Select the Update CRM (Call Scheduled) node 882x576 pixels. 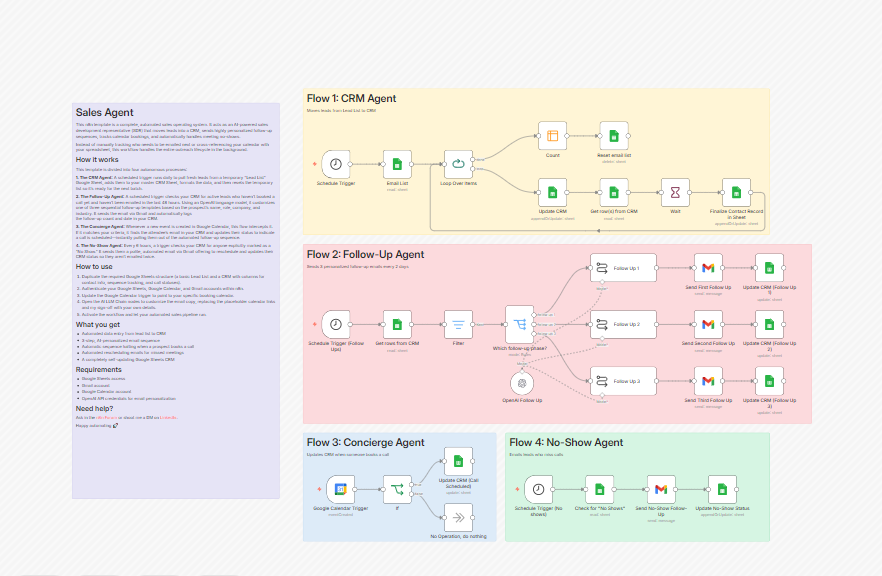point(458,461)
